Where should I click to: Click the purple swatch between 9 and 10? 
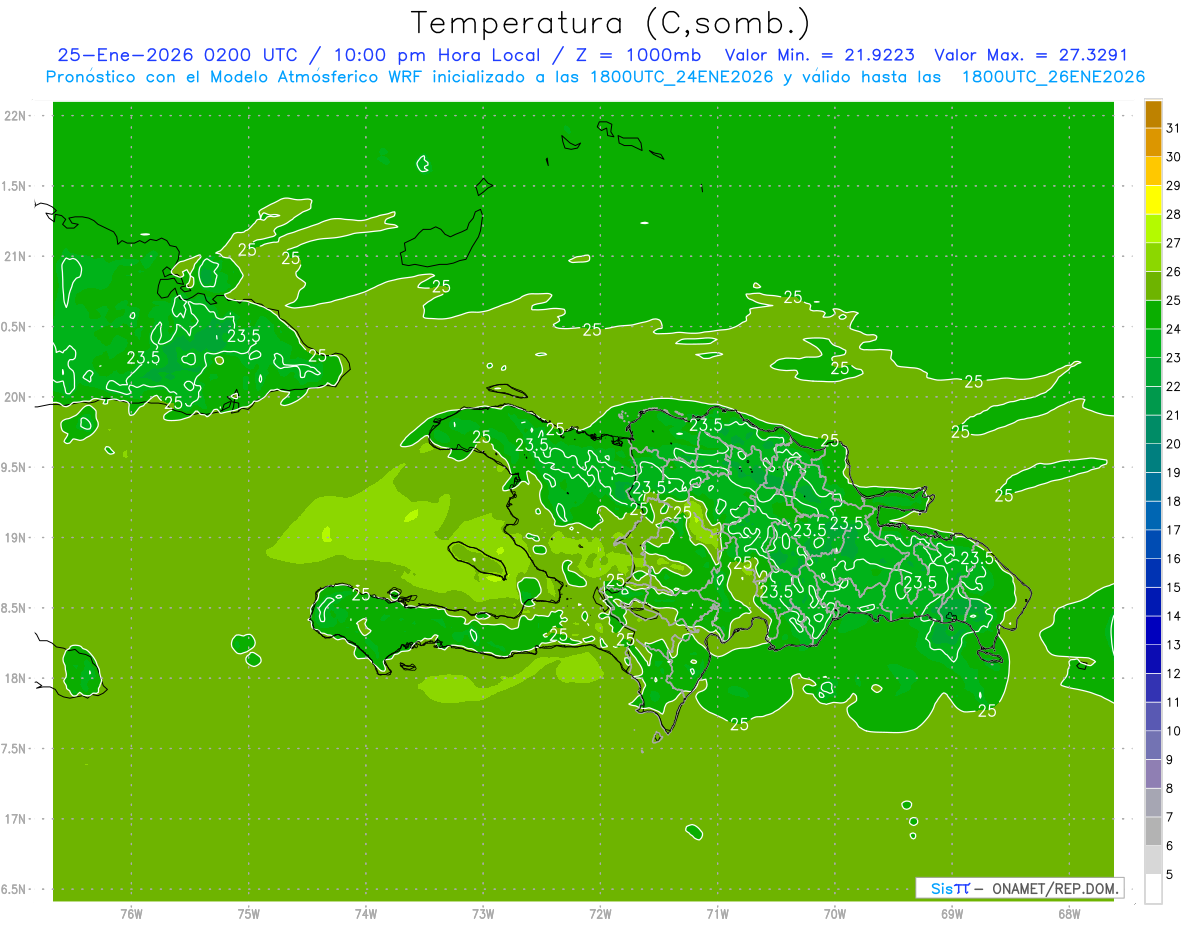(x=1153, y=745)
